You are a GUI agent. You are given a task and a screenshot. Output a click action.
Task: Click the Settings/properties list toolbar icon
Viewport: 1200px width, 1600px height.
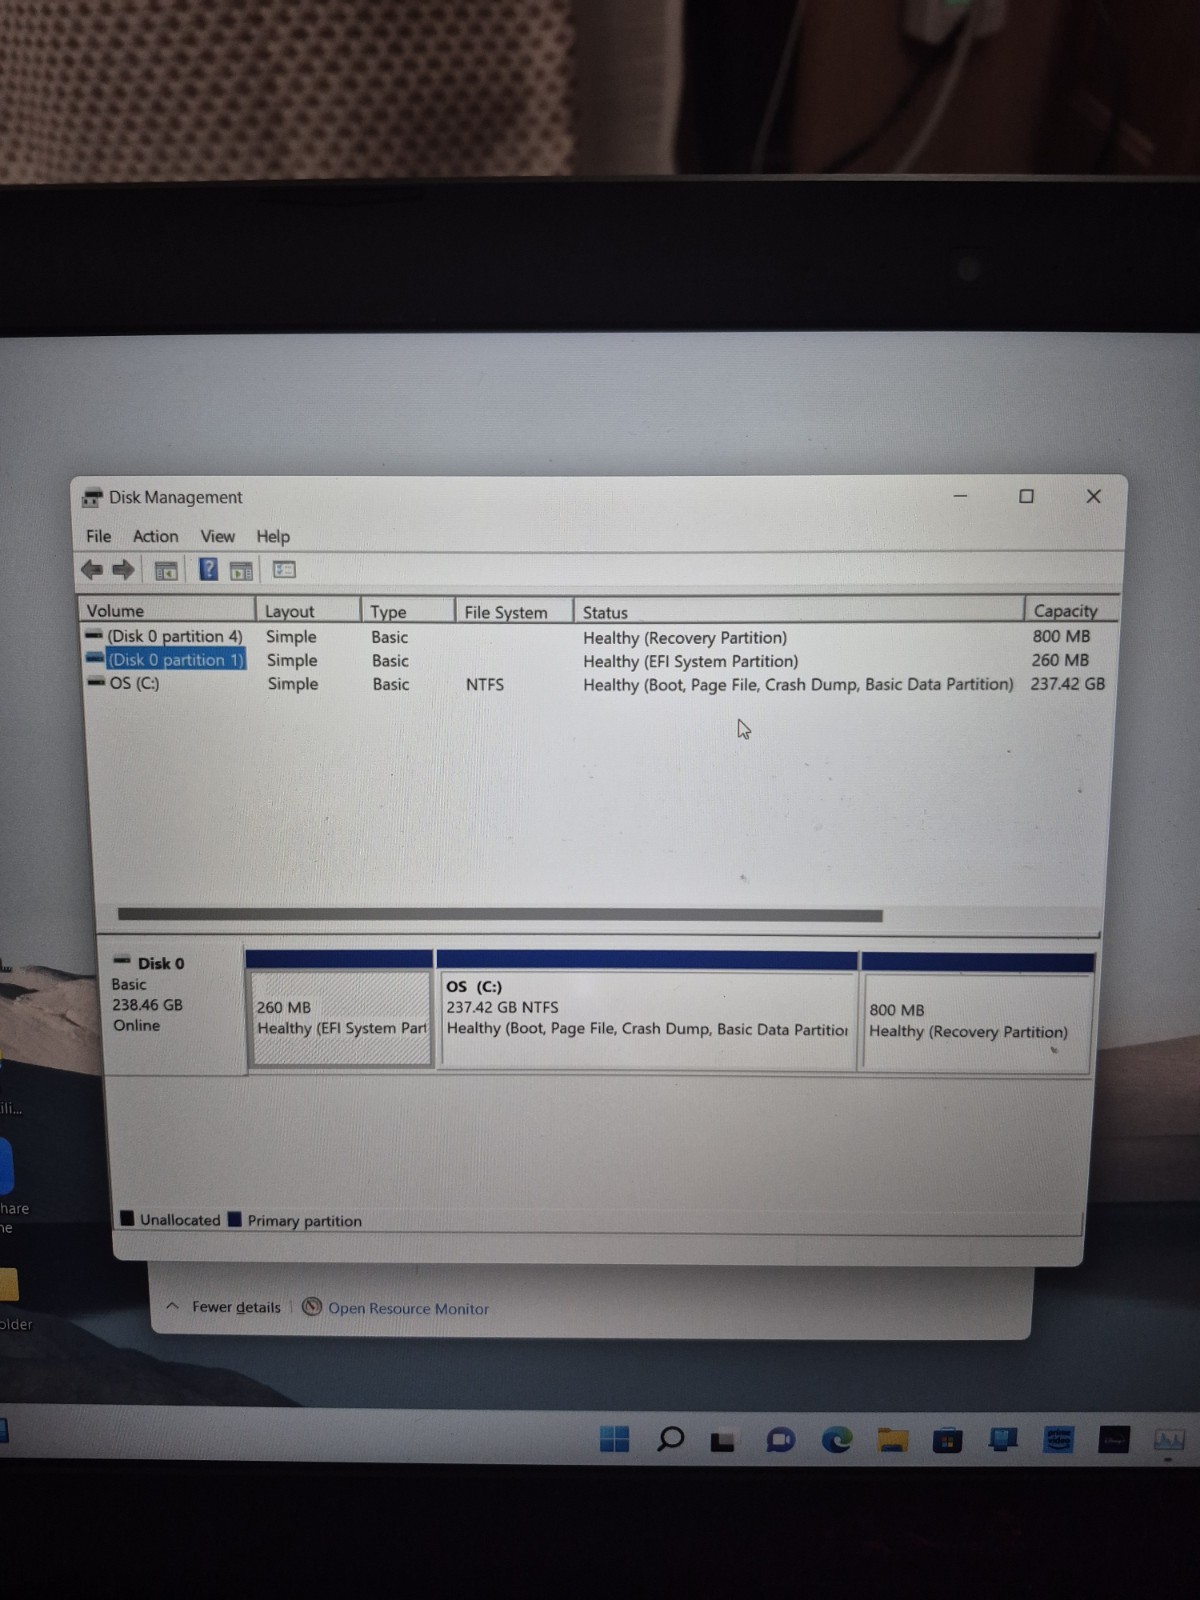pyautogui.click(x=284, y=570)
